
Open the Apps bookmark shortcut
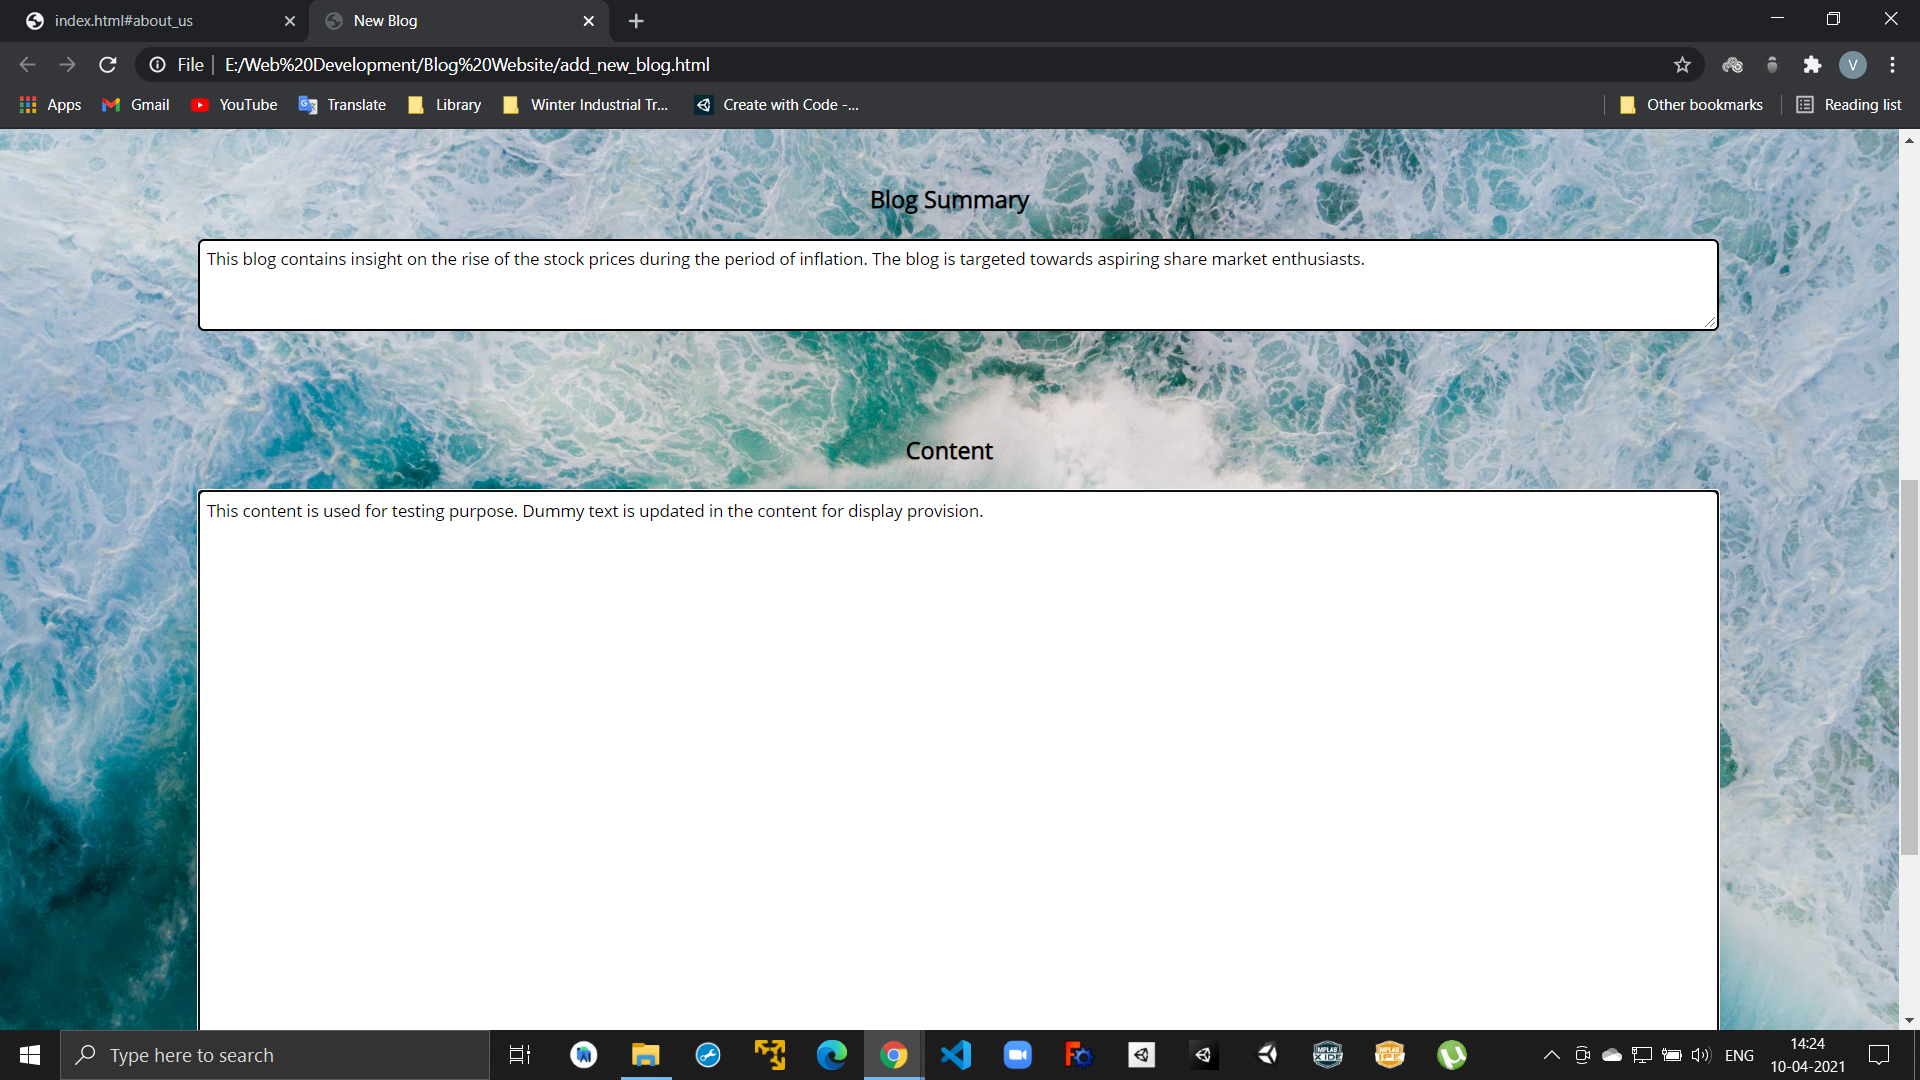[50, 105]
